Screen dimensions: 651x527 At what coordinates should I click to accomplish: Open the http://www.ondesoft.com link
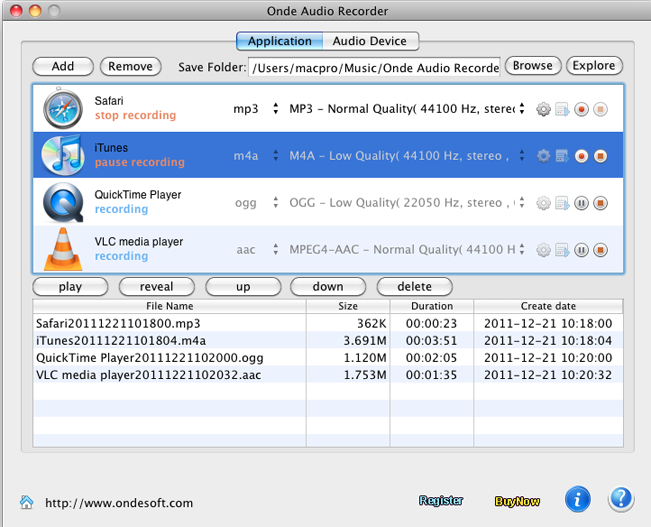(119, 503)
